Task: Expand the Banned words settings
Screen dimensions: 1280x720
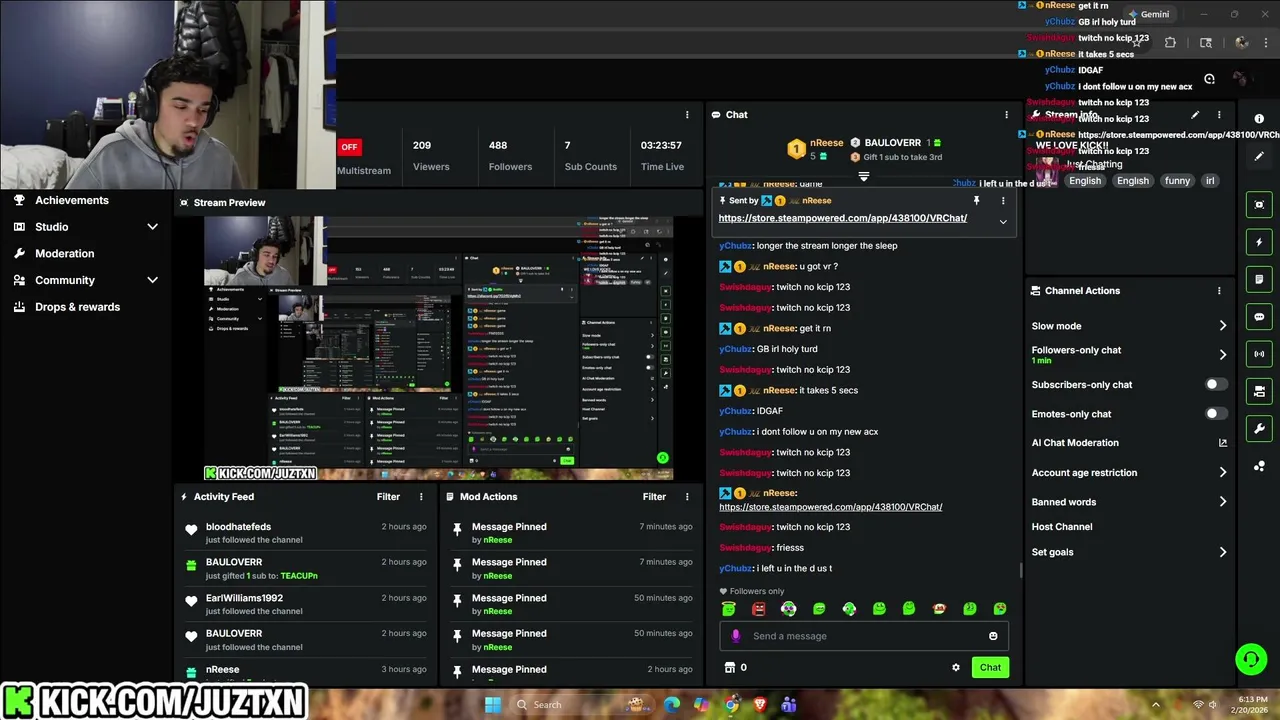Action: (1222, 502)
